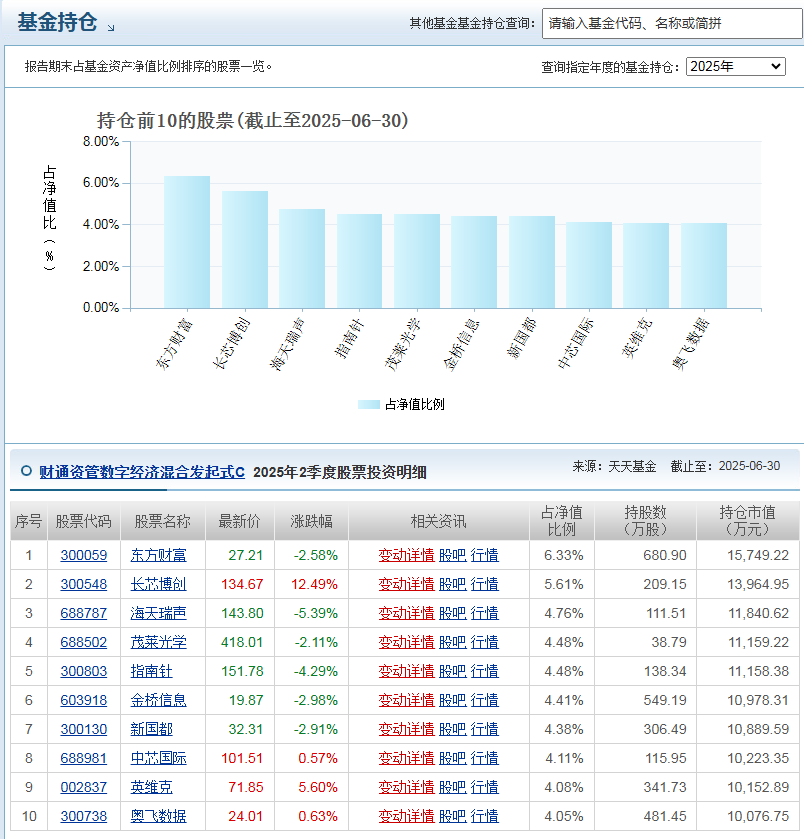804x839 pixels.
Task: Open 股吧 for 东方财富 row
Action: 453,555
